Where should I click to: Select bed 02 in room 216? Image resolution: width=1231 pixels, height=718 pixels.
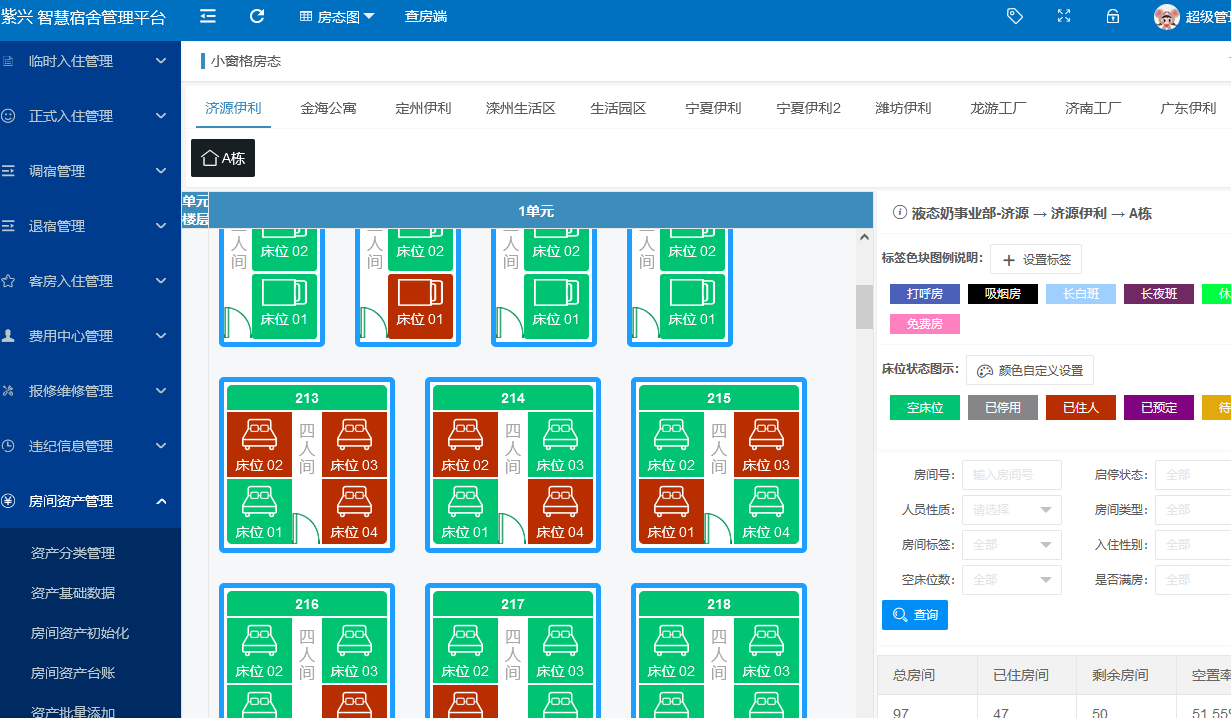click(x=259, y=650)
